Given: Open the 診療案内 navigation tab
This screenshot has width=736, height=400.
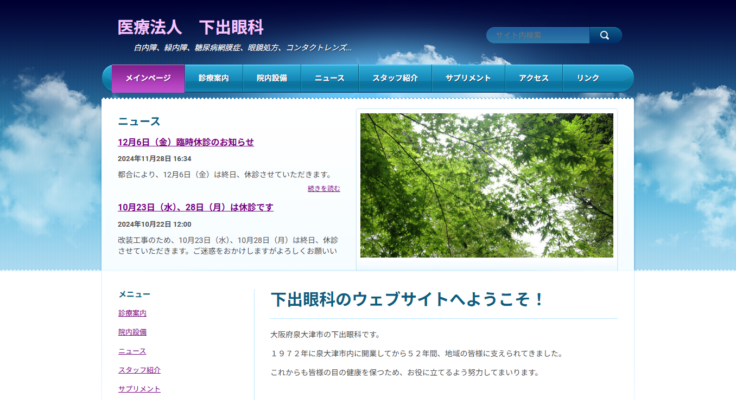Looking at the screenshot, I should [x=214, y=78].
